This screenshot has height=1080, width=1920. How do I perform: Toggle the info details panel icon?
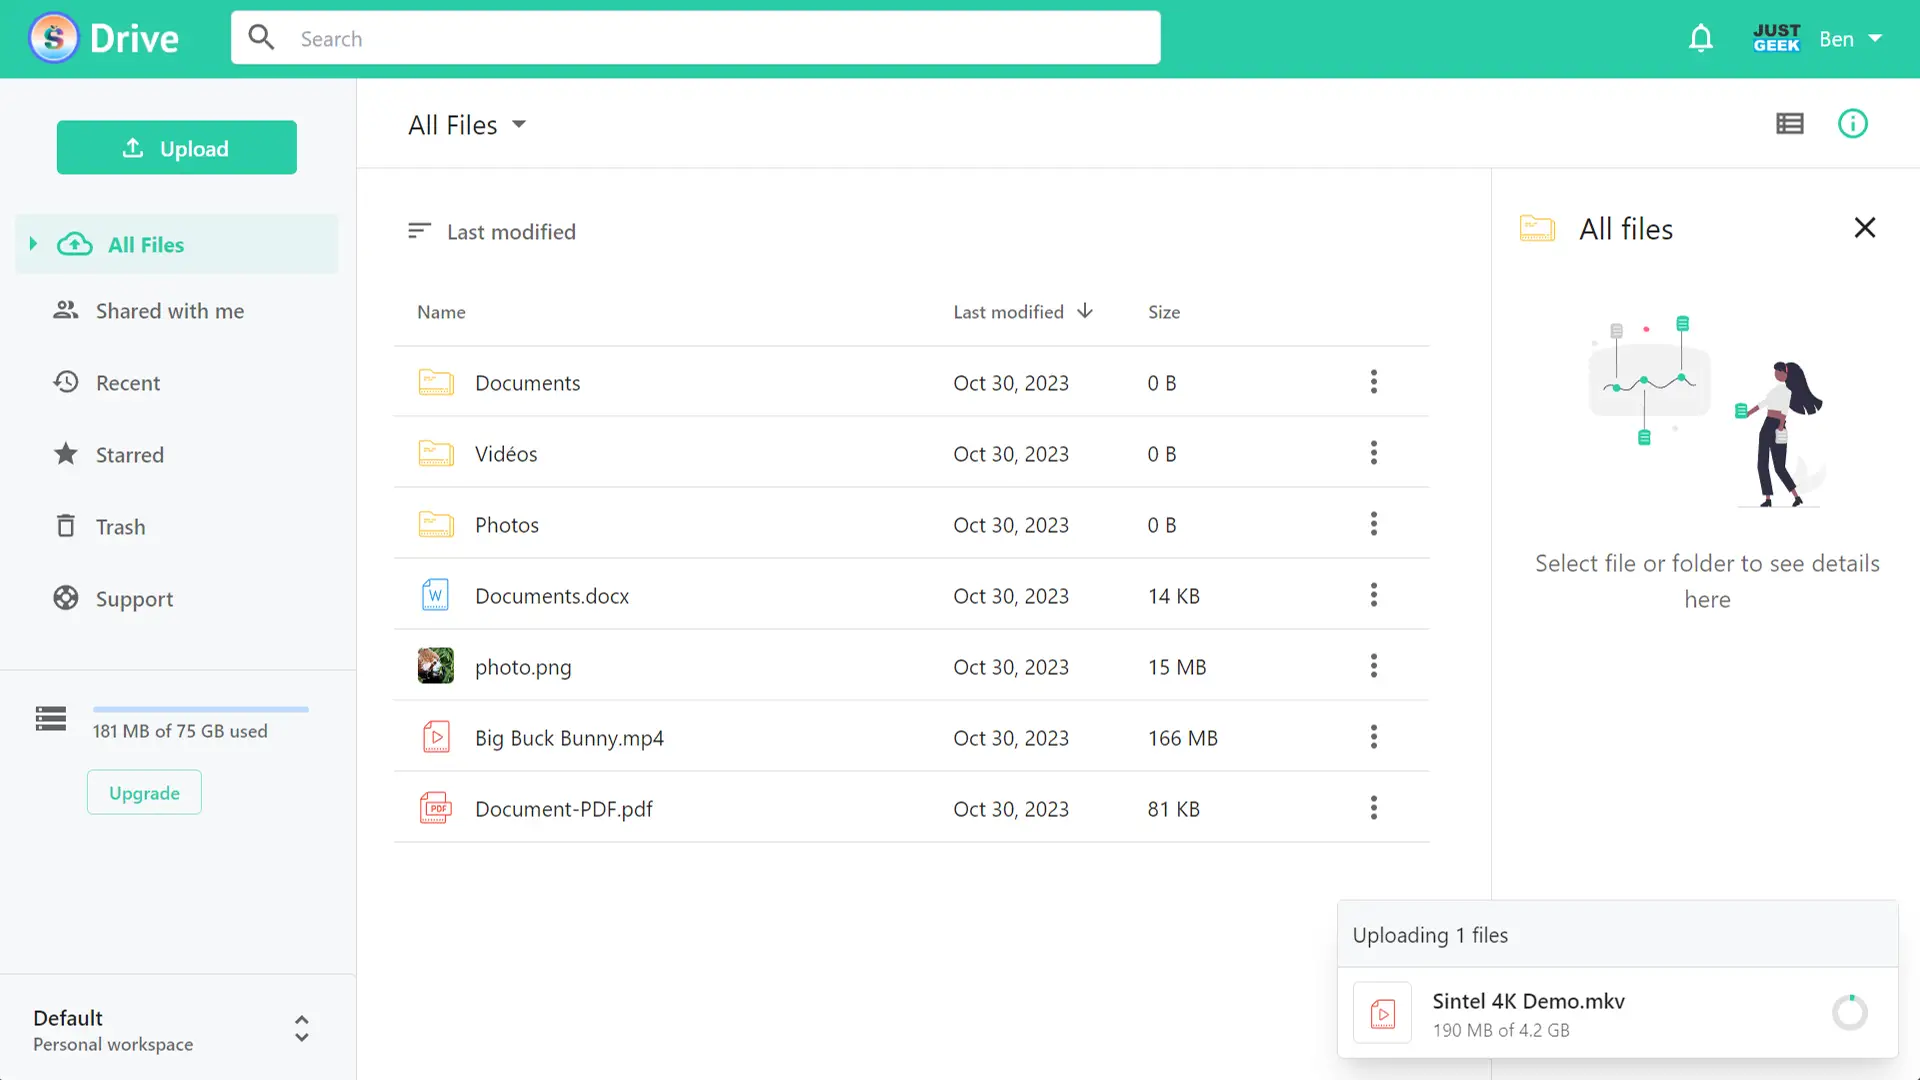(1853, 124)
